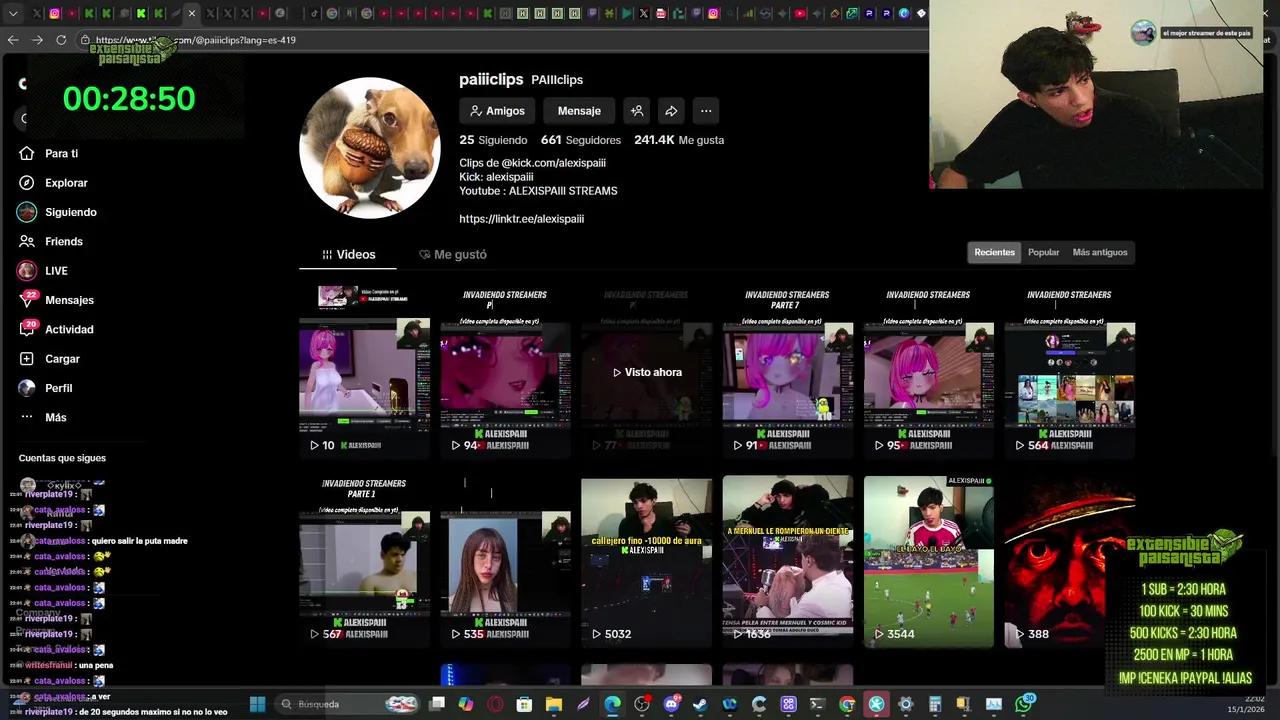Open the video with 564 views
1280x720 pixels.
pyautogui.click(x=1070, y=372)
